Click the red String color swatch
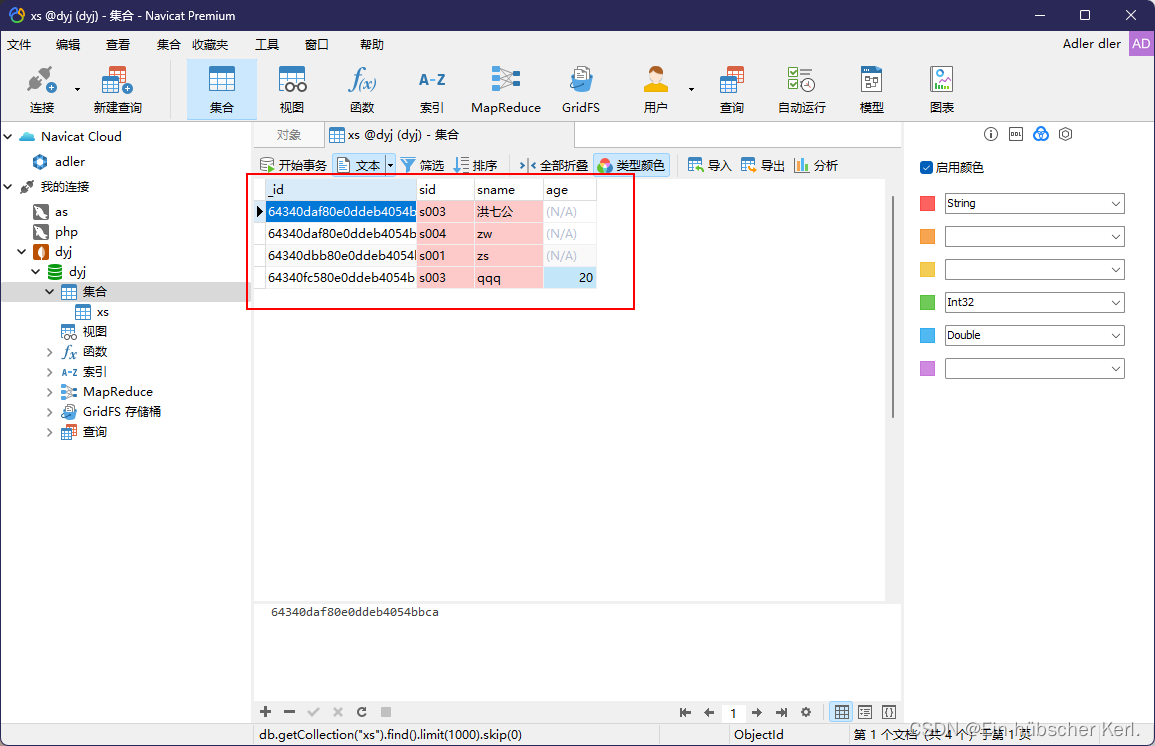1155x746 pixels. (927, 203)
